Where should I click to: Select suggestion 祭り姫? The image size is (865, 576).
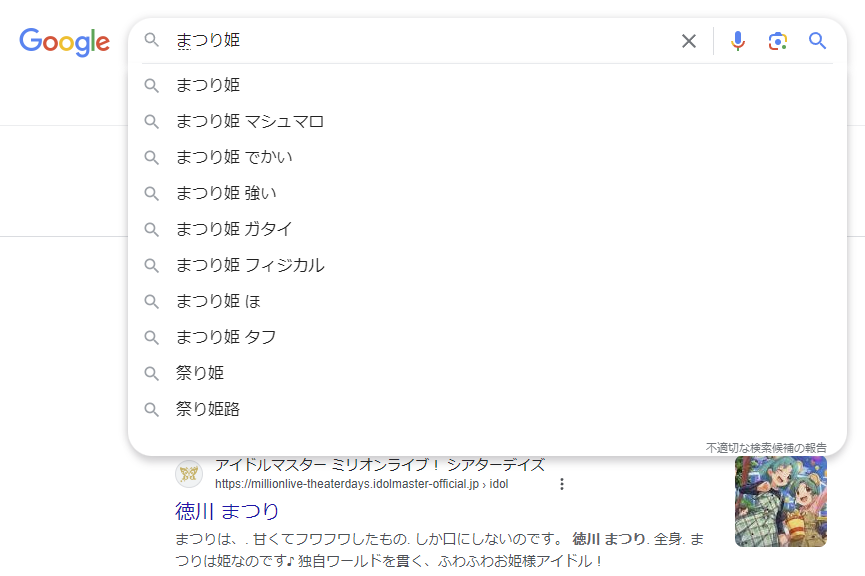click(x=487, y=373)
